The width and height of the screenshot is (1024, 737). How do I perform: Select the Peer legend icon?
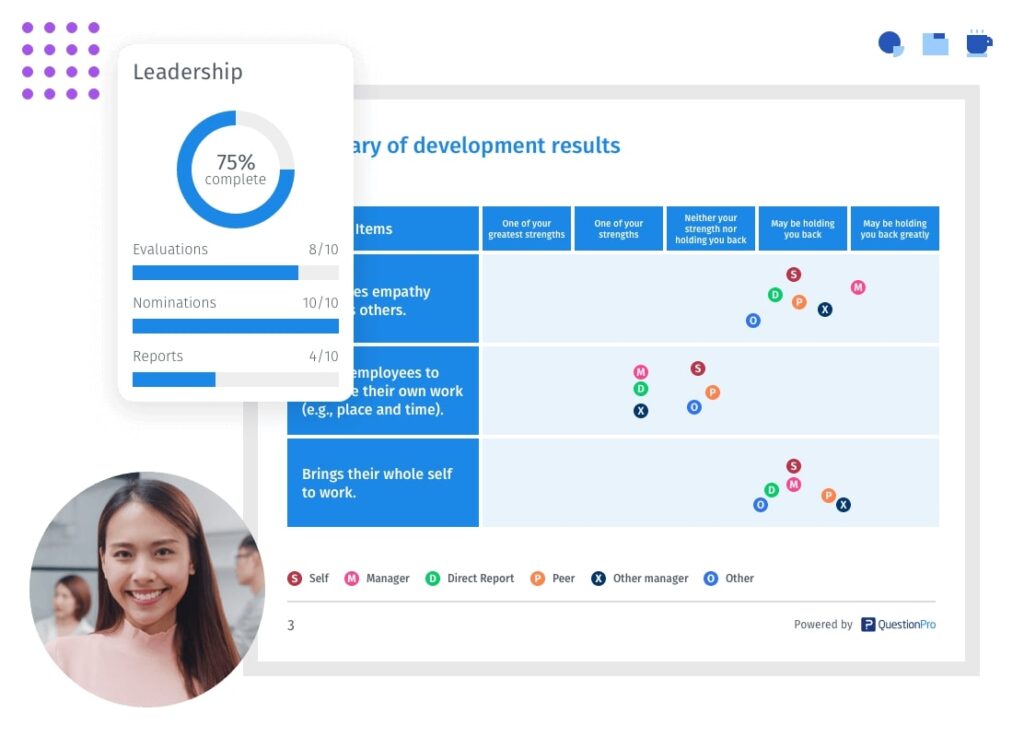coord(538,578)
